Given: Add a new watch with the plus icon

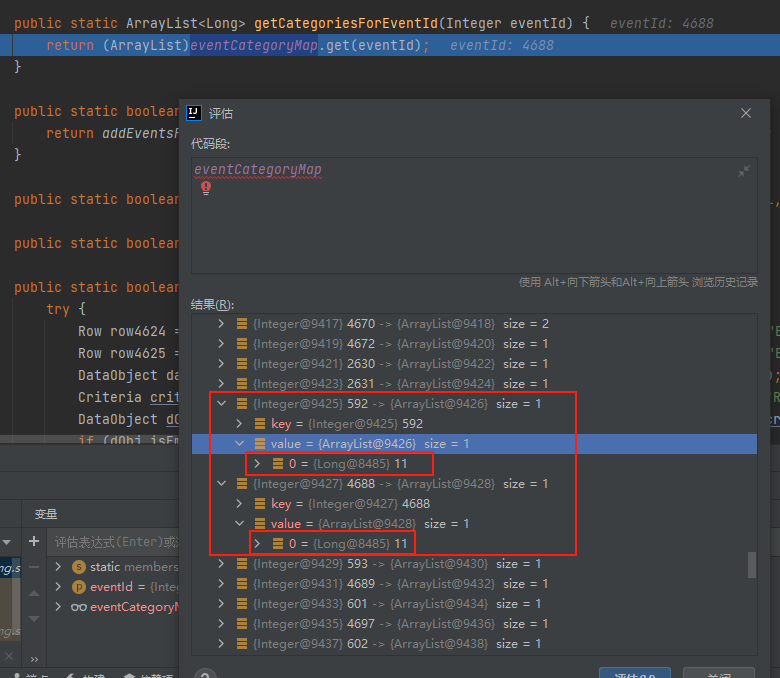Looking at the screenshot, I should click(34, 541).
